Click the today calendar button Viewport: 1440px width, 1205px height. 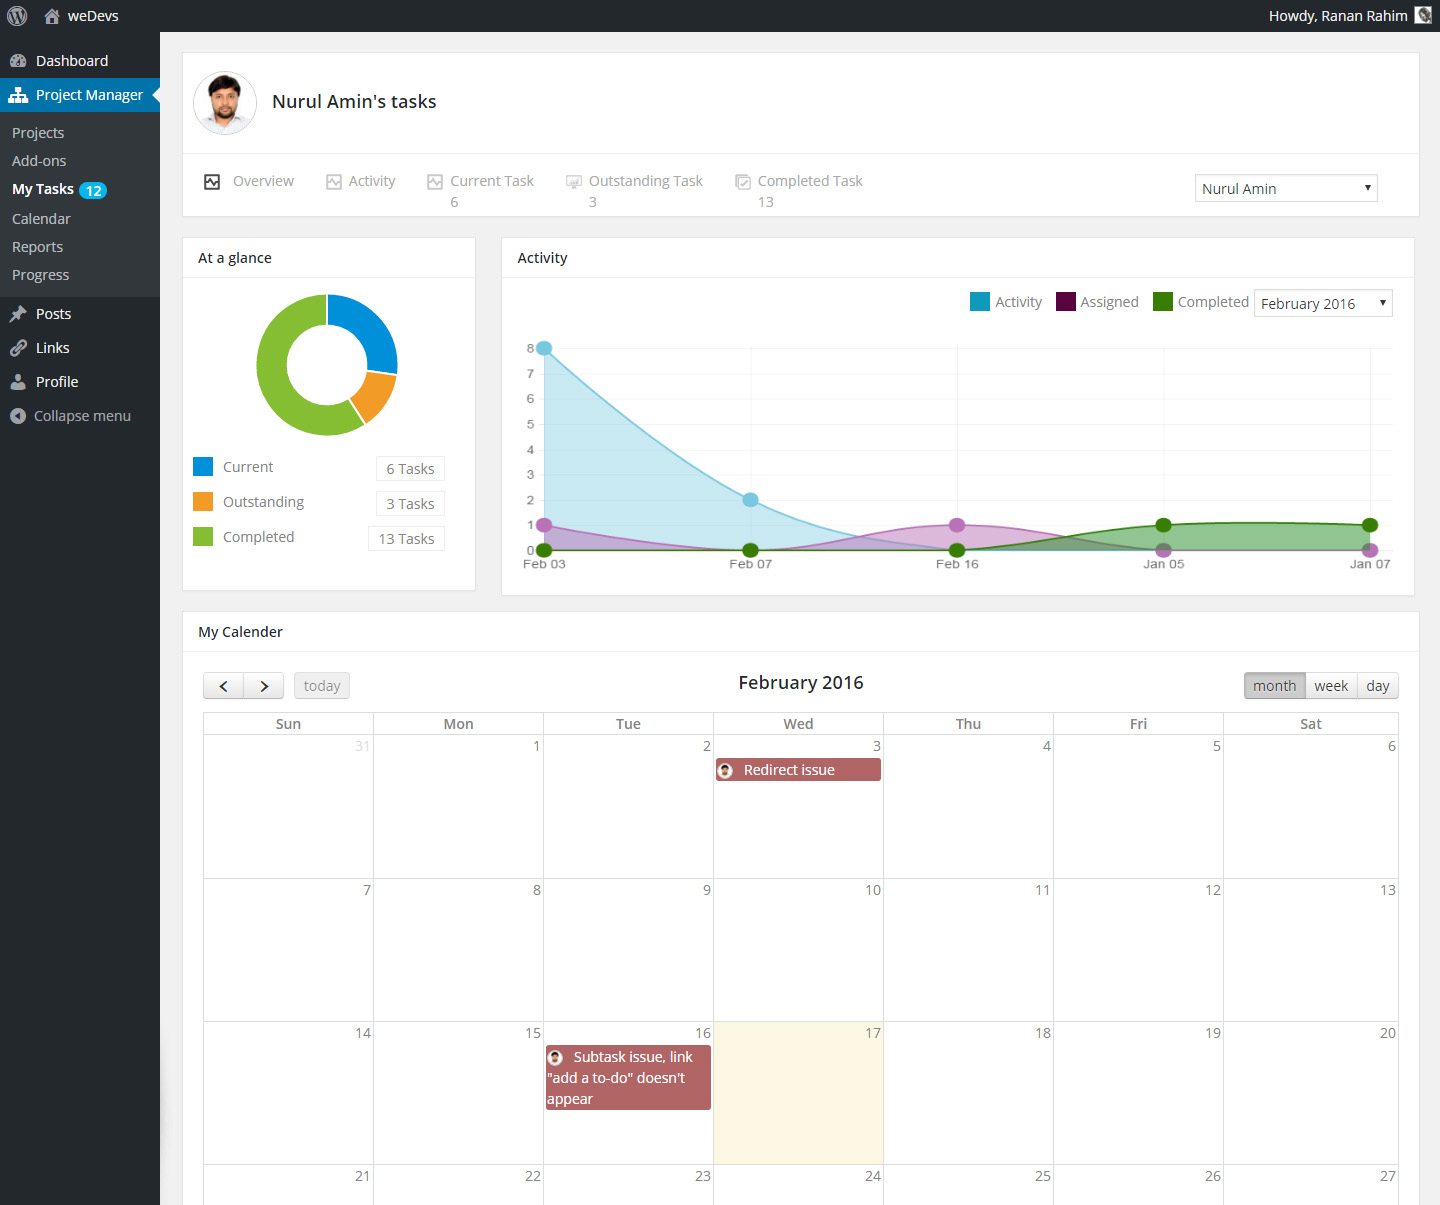(x=322, y=686)
